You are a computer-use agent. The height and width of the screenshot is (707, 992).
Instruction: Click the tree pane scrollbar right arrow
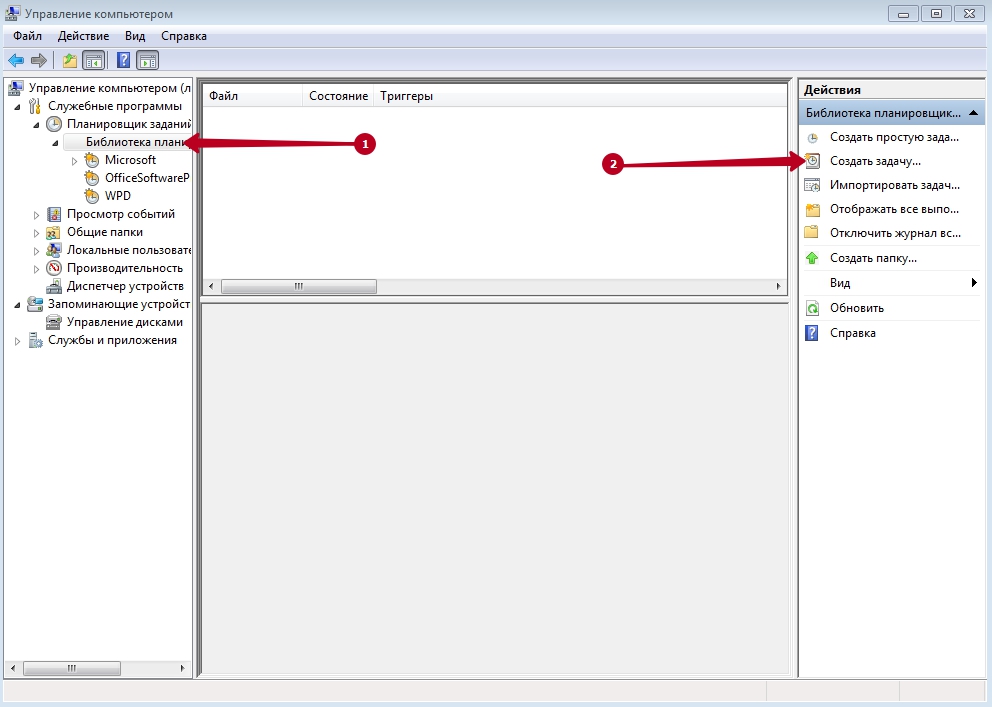[182, 668]
